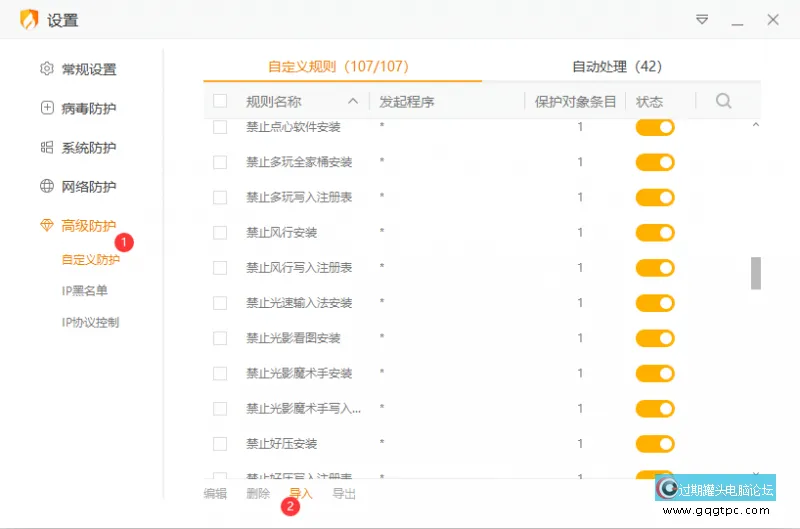Select rule name 禁止多玩全家桶安装
The width and height of the screenshot is (800, 529).
(299, 162)
